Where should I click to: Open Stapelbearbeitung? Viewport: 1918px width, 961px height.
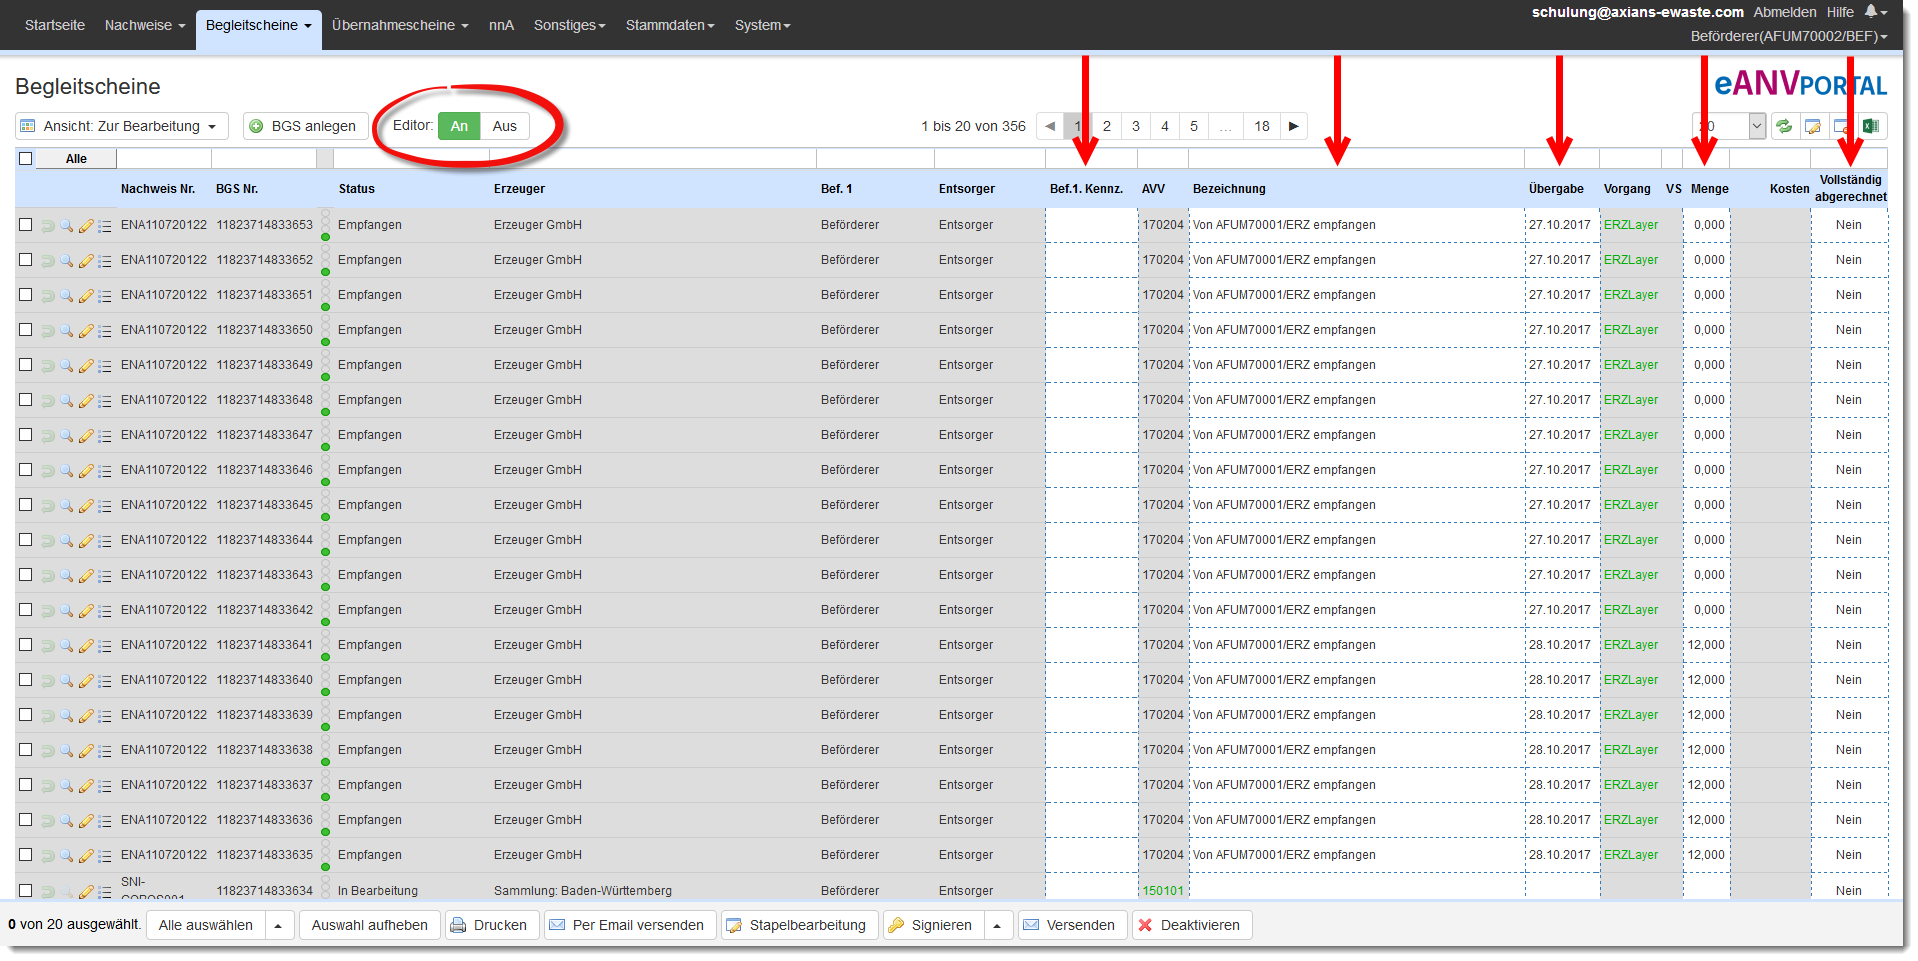[x=798, y=925]
